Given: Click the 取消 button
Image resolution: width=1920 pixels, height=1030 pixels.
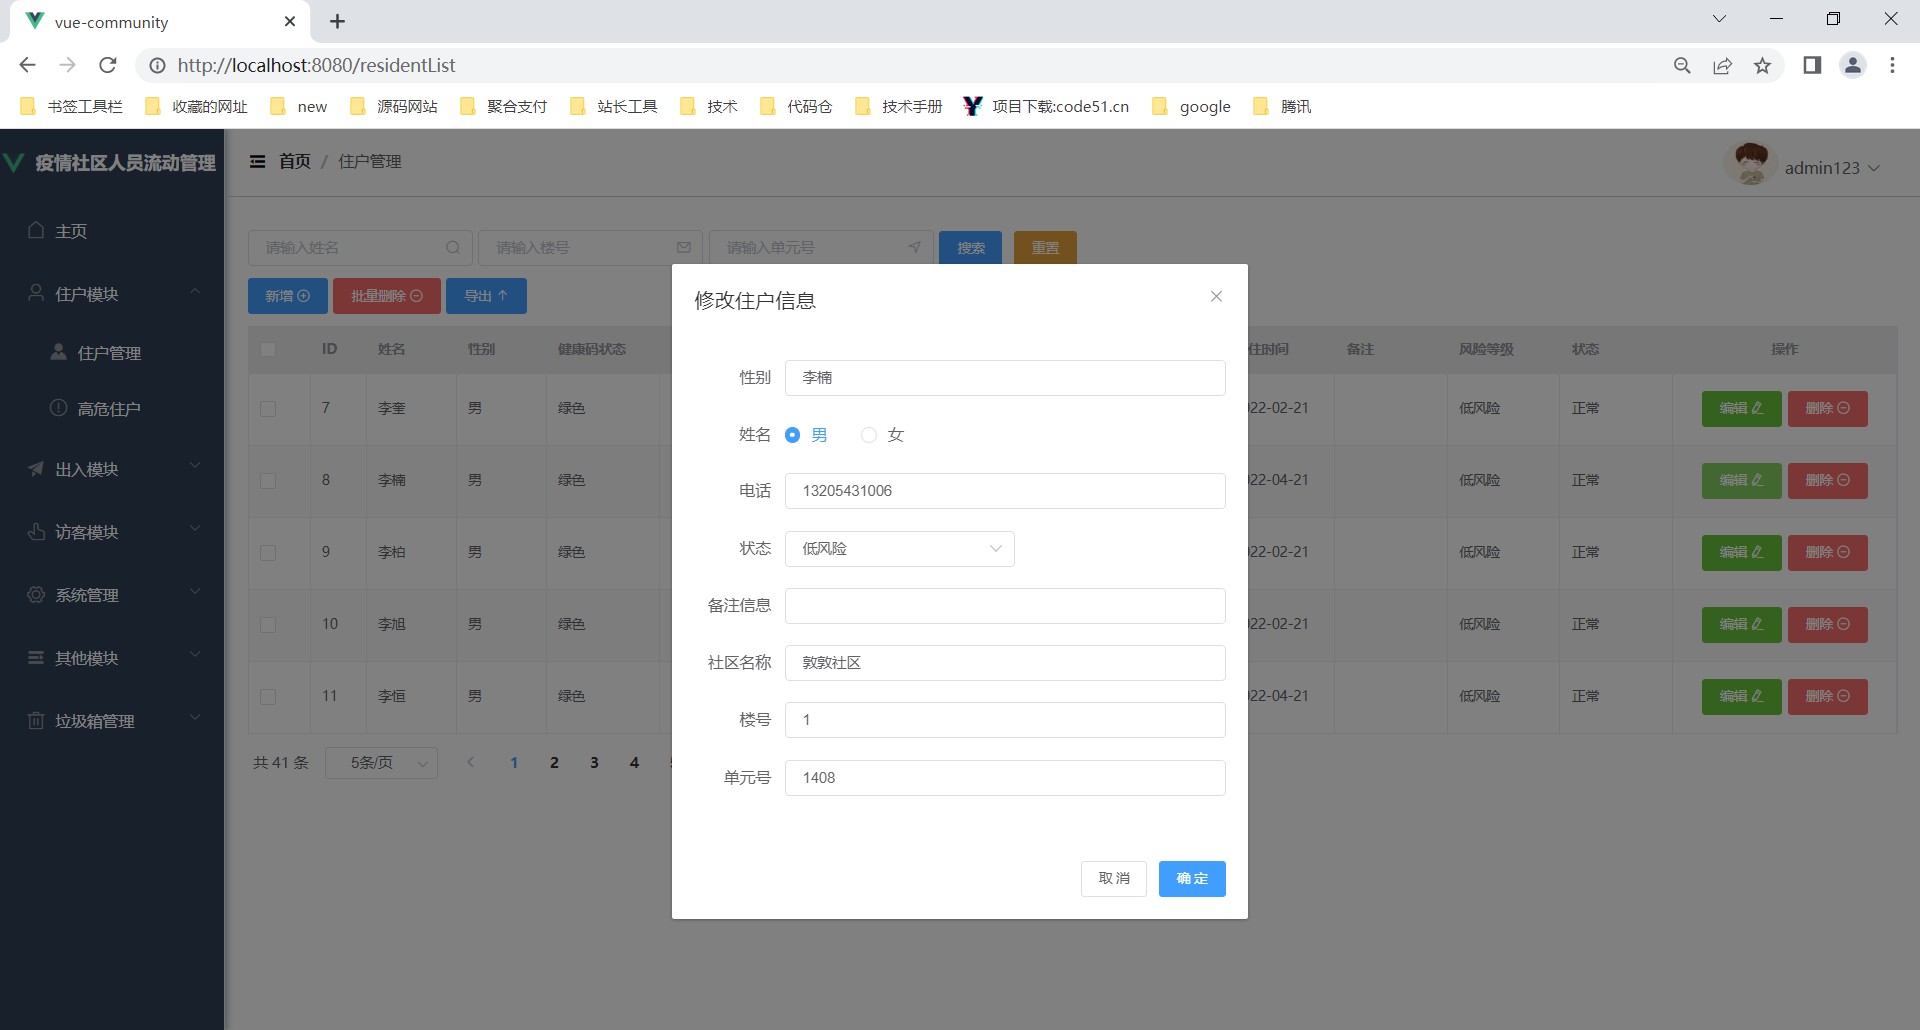Looking at the screenshot, I should pos(1114,879).
